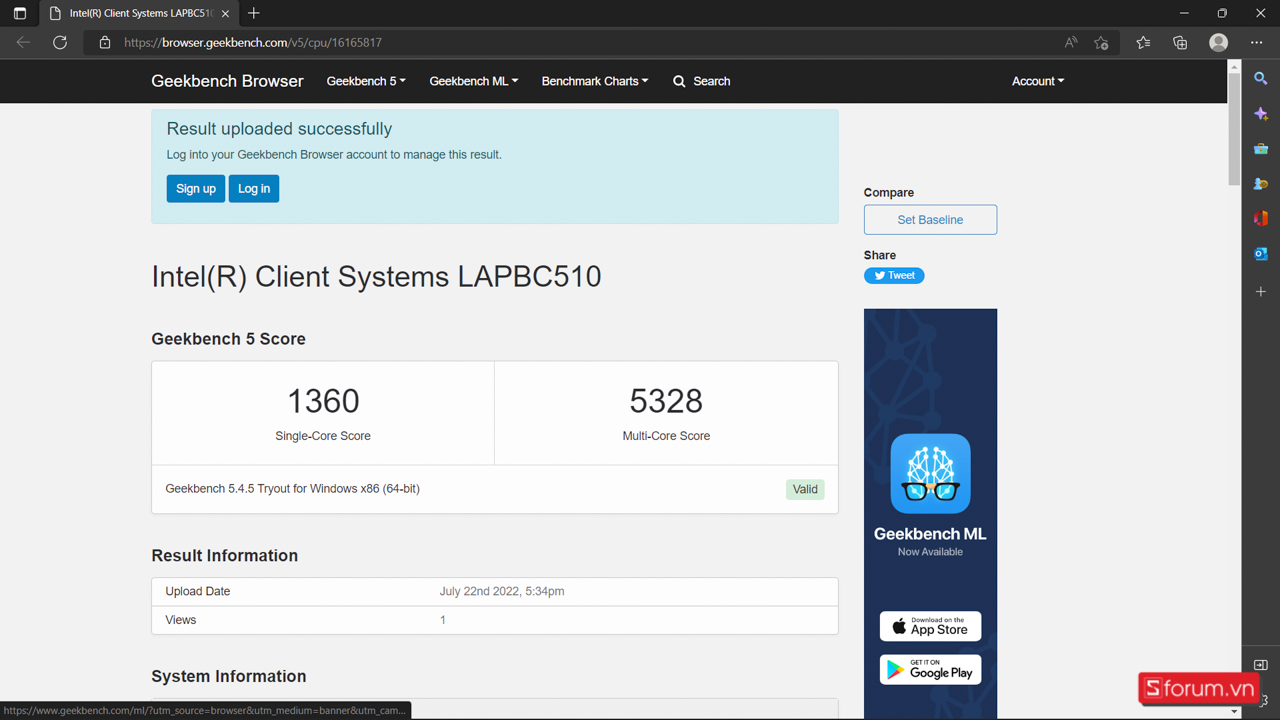Open the tab actions menu icon
Screen dimensions: 1280x720
(20, 13)
